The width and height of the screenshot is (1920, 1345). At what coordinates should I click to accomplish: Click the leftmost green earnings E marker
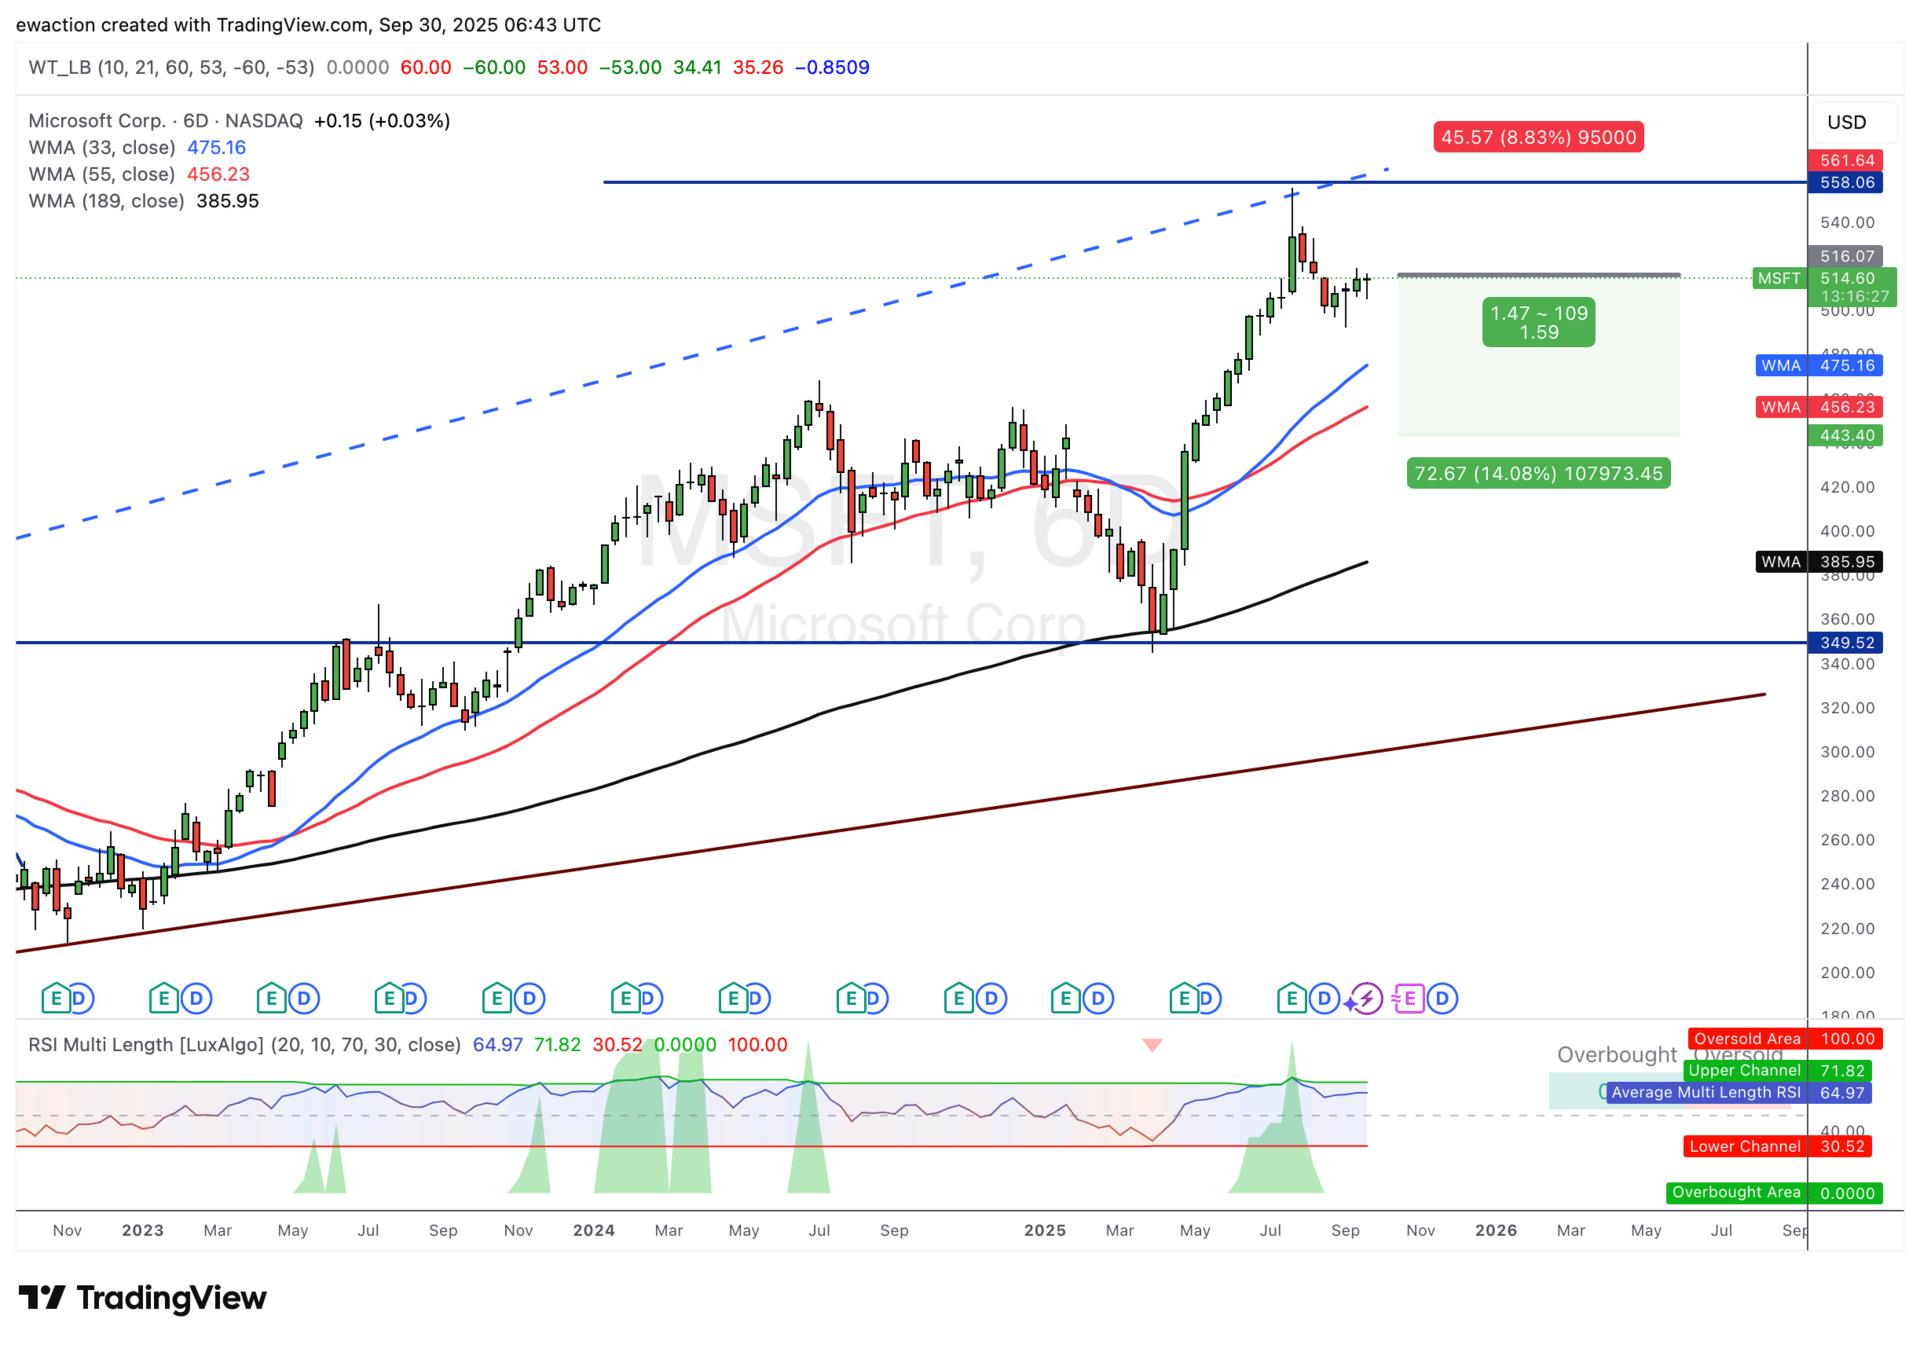click(56, 998)
